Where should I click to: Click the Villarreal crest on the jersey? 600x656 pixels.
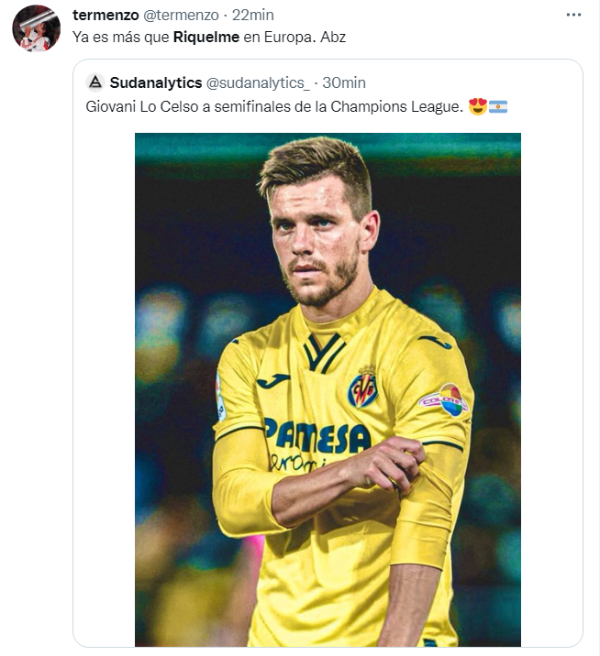362,389
